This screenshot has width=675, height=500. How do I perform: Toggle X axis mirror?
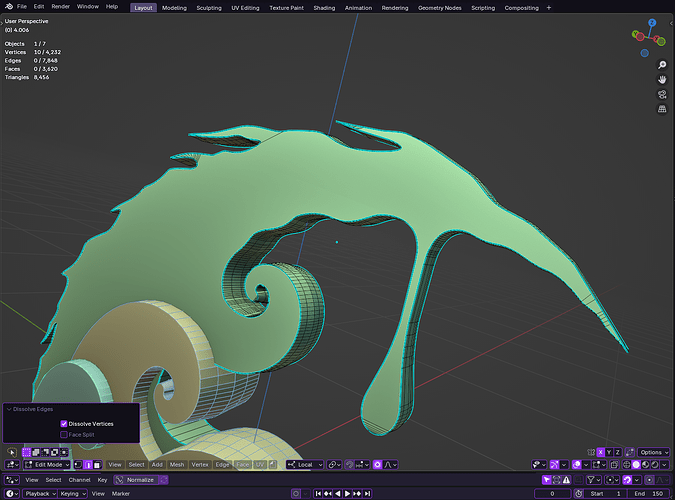coord(601,452)
